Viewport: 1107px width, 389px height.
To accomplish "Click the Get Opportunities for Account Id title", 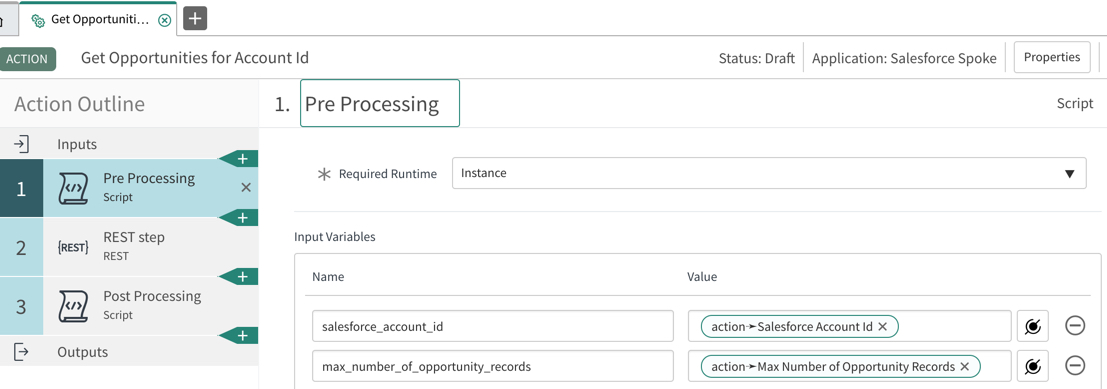I will pos(195,58).
